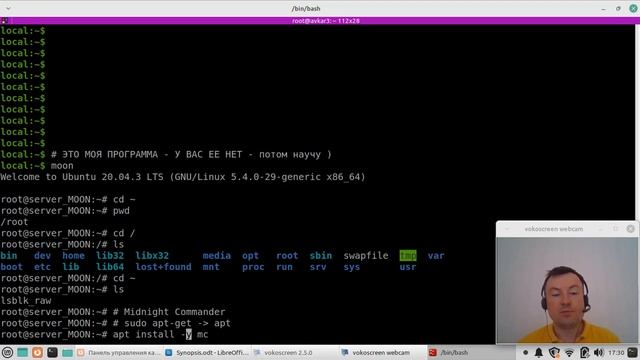Click the 'opt' directory name
Image resolution: width=640 pixels, height=360 pixels.
pyautogui.click(x=250, y=256)
